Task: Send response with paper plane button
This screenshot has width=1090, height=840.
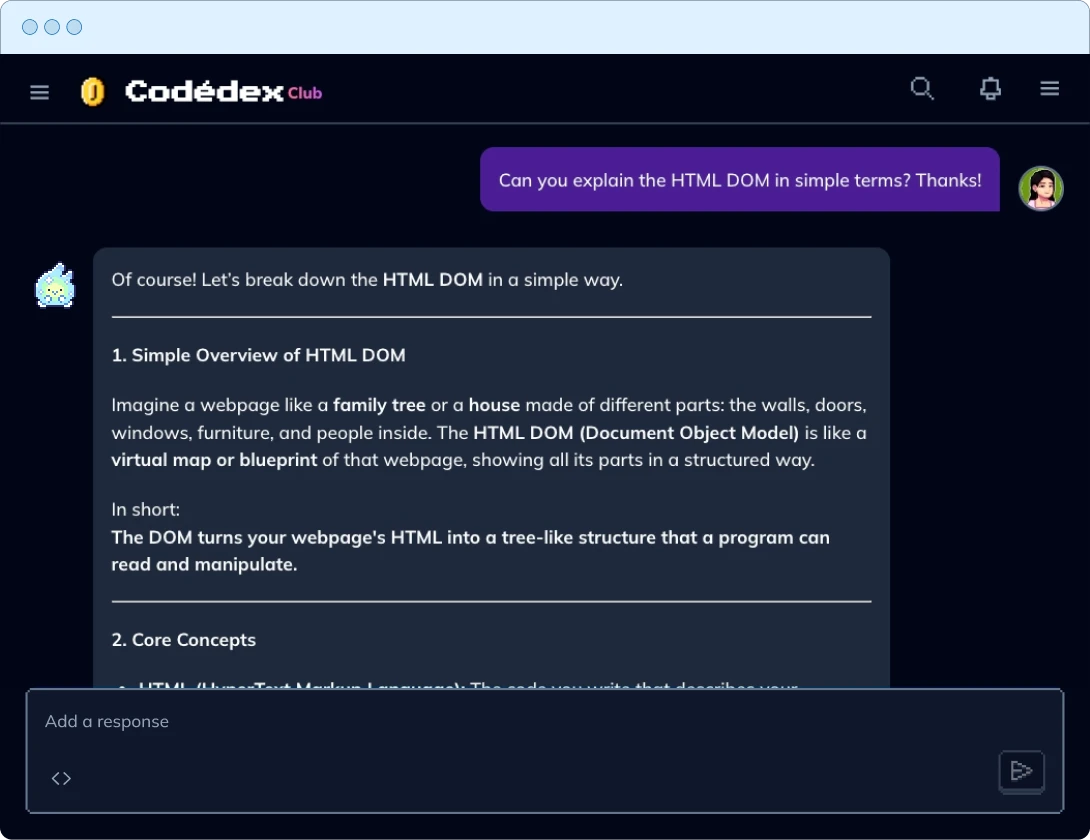Action: 1021,771
